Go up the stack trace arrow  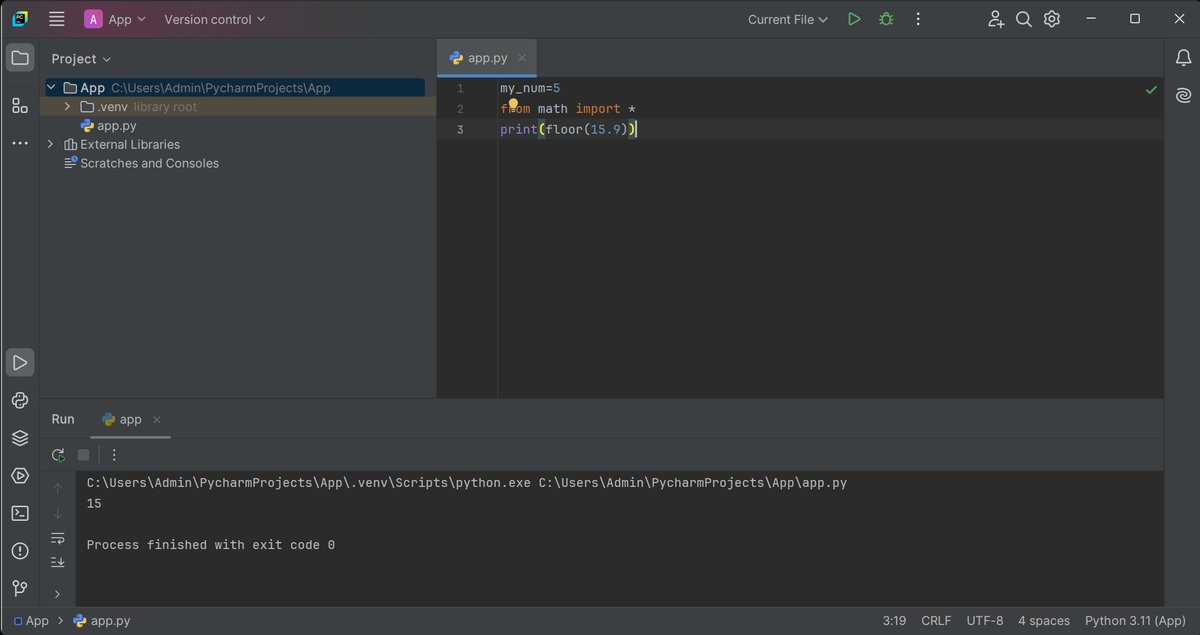[x=58, y=488]
